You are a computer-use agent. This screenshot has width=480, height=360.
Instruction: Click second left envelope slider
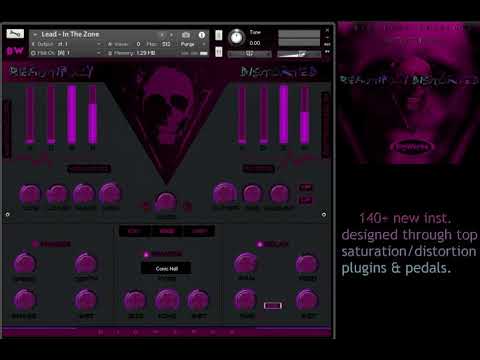pyautogui.click(x=51, y=115)
